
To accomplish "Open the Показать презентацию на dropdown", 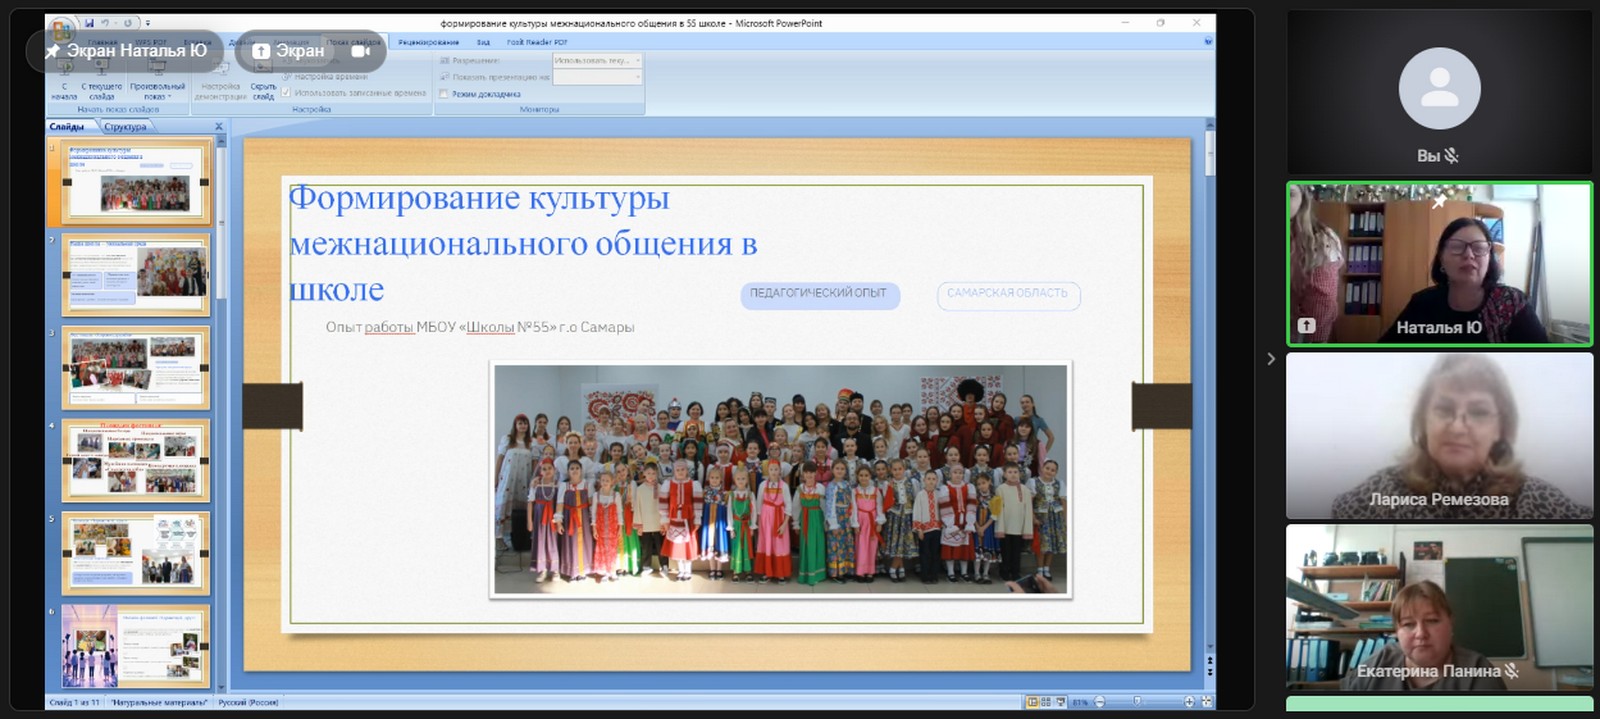I will click(597, 77).
